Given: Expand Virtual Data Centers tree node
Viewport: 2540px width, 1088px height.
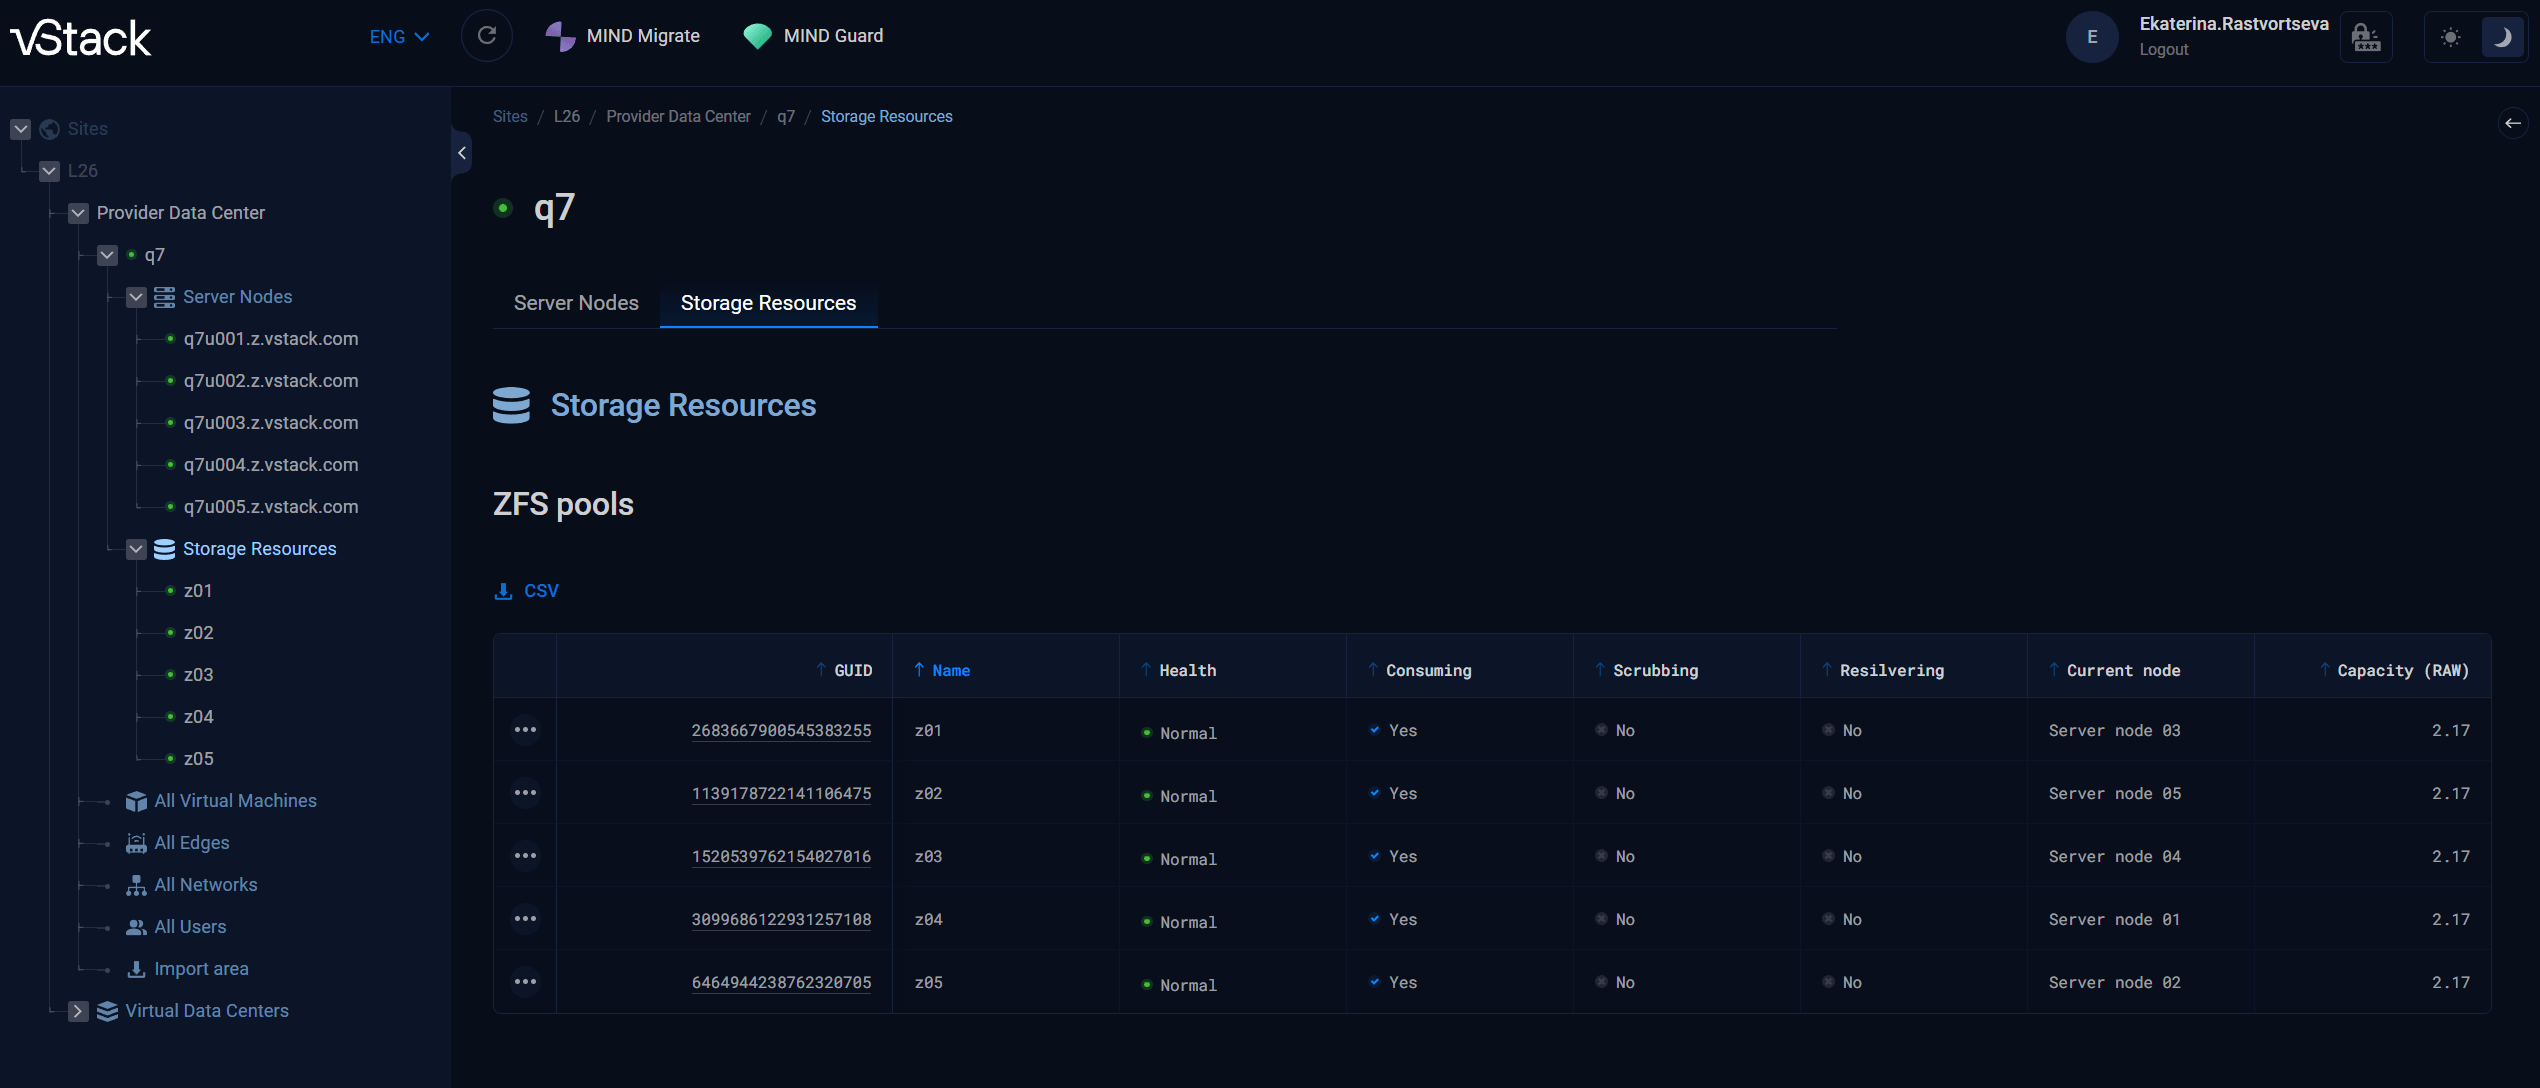Looking at the screenshot, I should [x=78, y=1011].
